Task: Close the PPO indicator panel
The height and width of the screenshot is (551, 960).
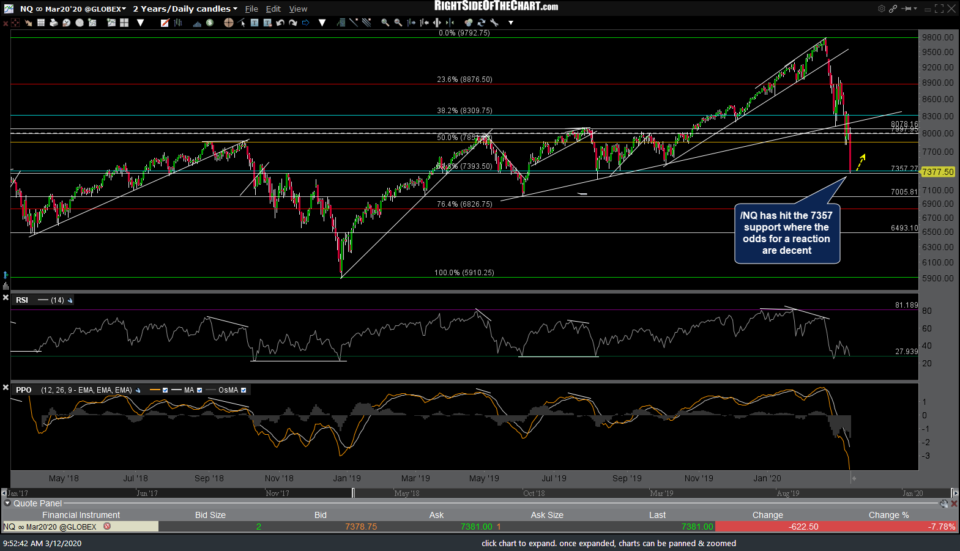Action: pos(6,388)
